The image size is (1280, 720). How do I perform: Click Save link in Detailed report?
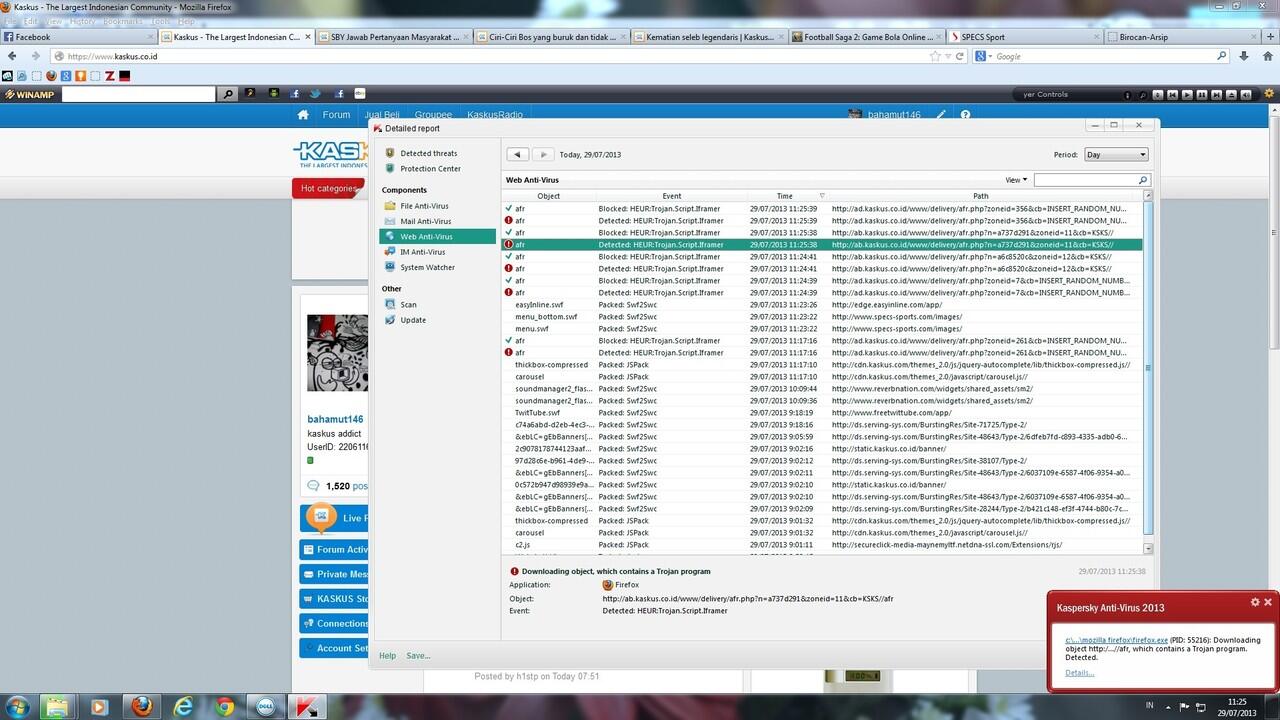click(418, 656)
